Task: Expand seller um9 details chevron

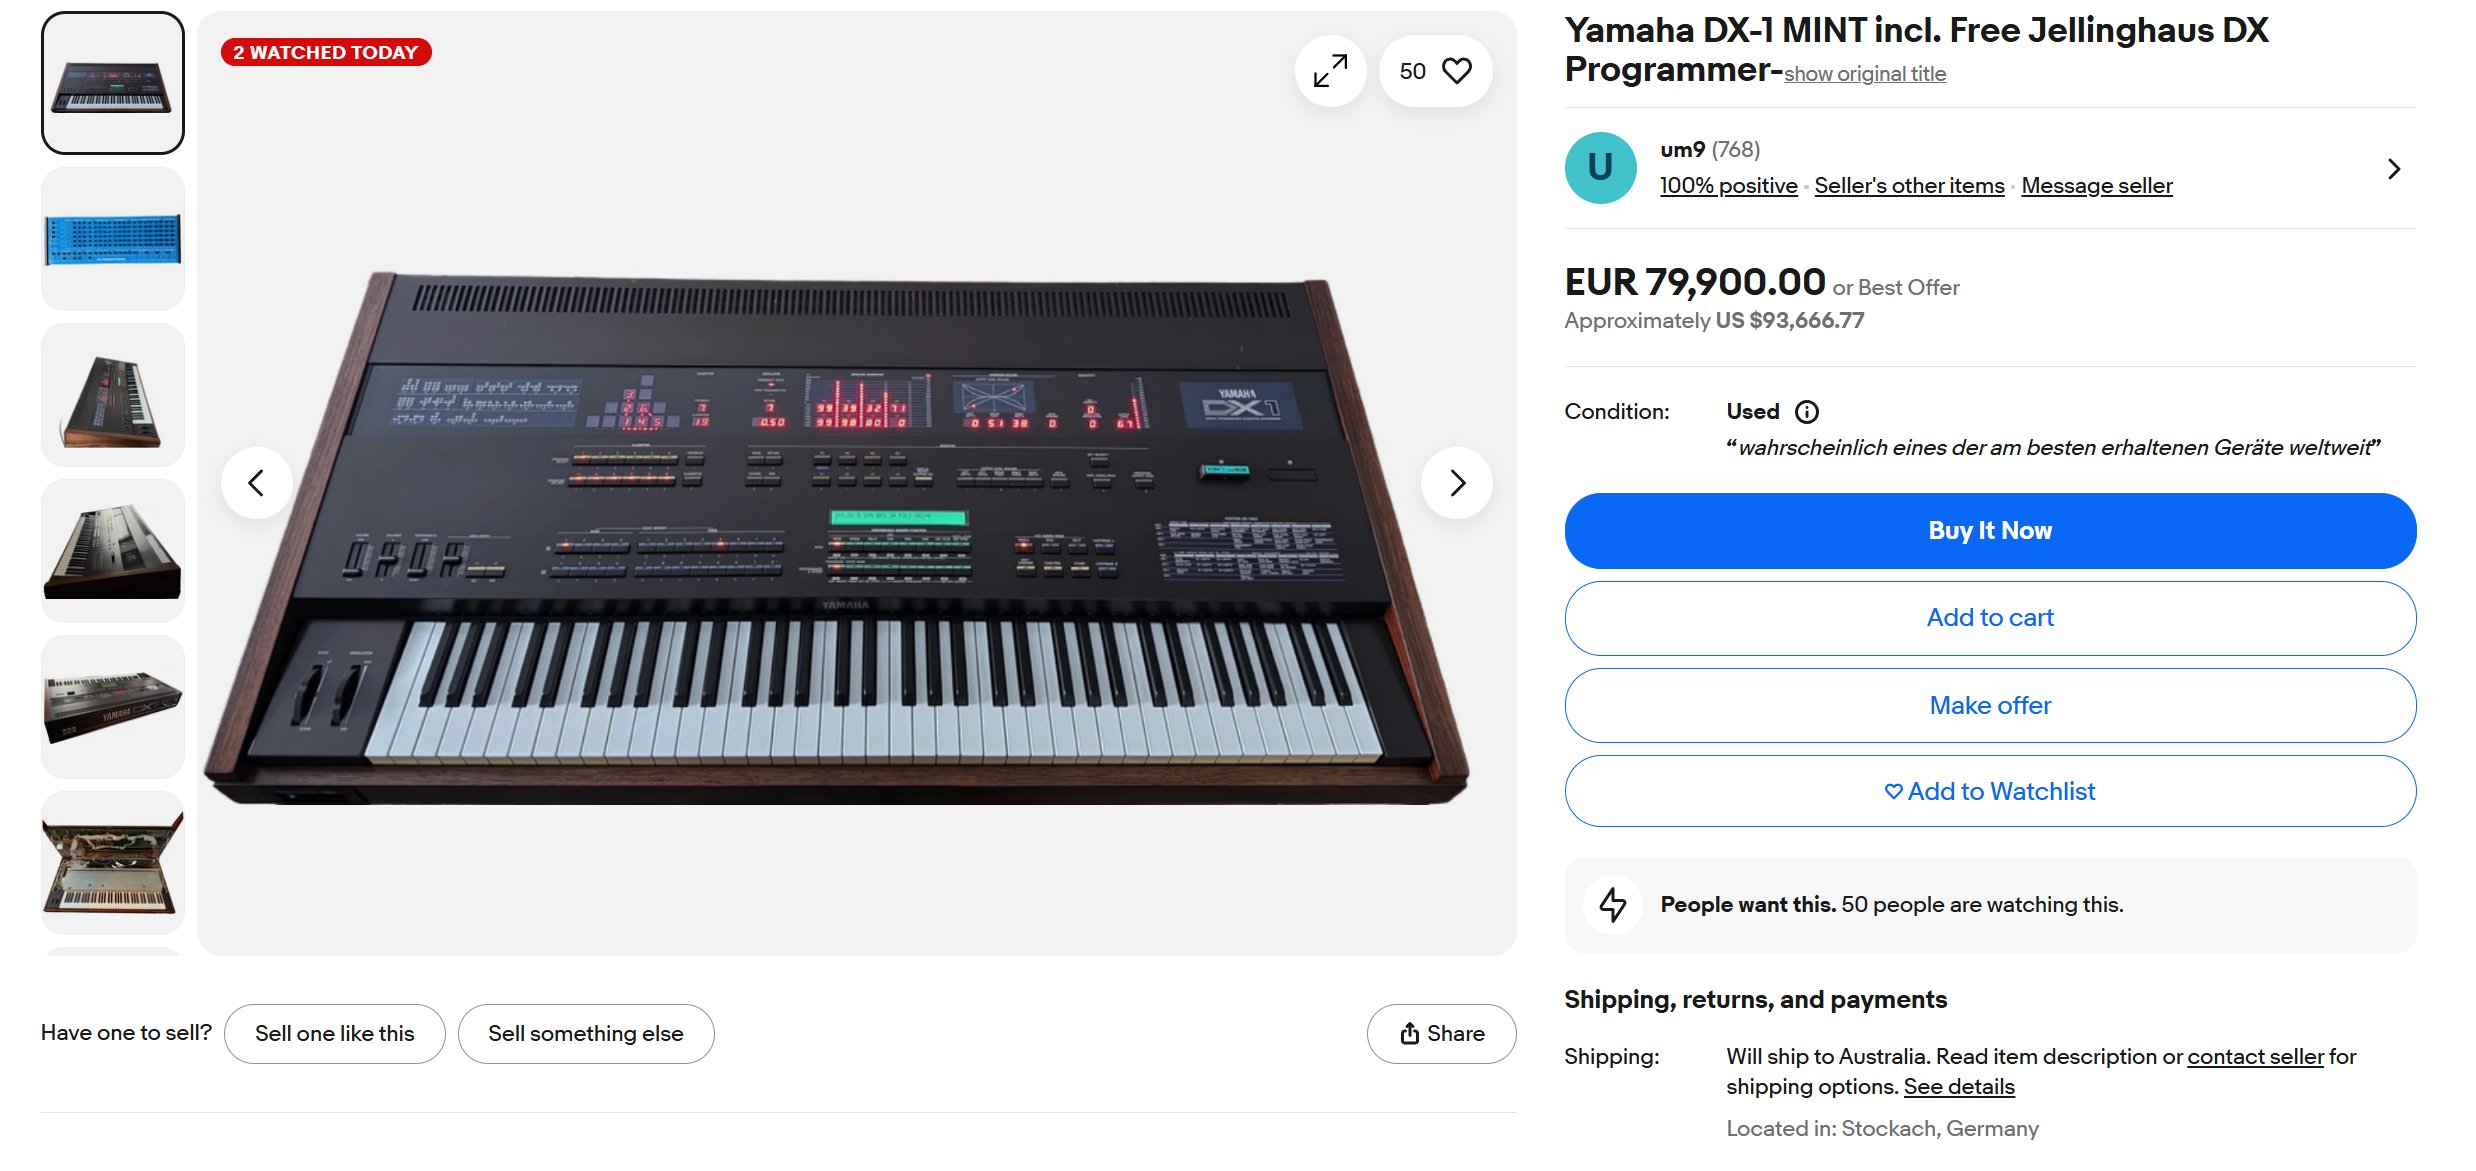Action: tap(2393, 169)
